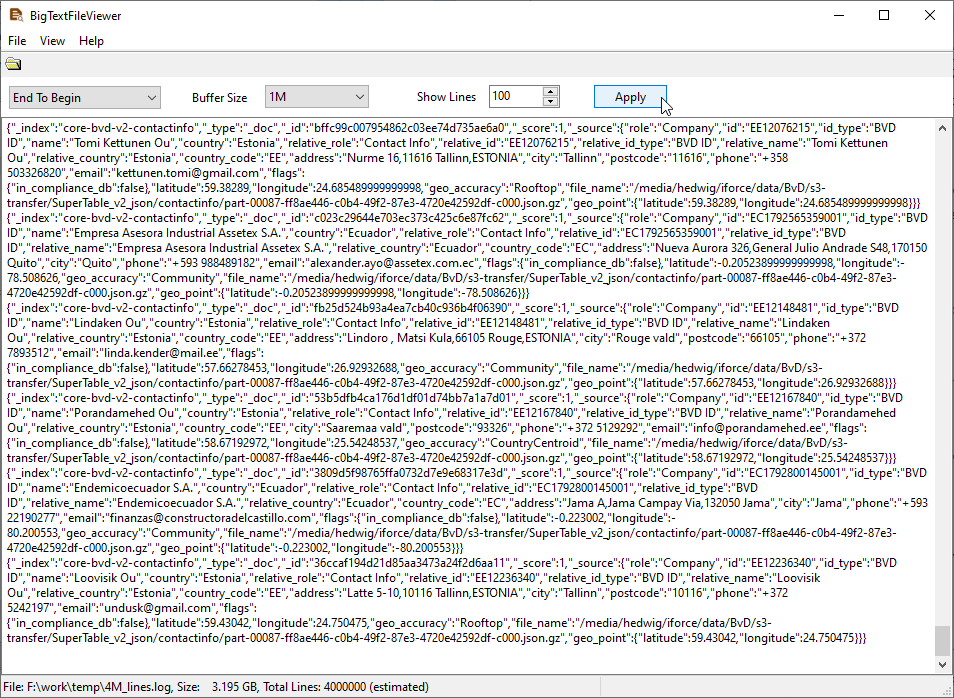Click the city value "Rouge vald"
Viewport: 954px width, 698px height.
click(x=646, y=338)
